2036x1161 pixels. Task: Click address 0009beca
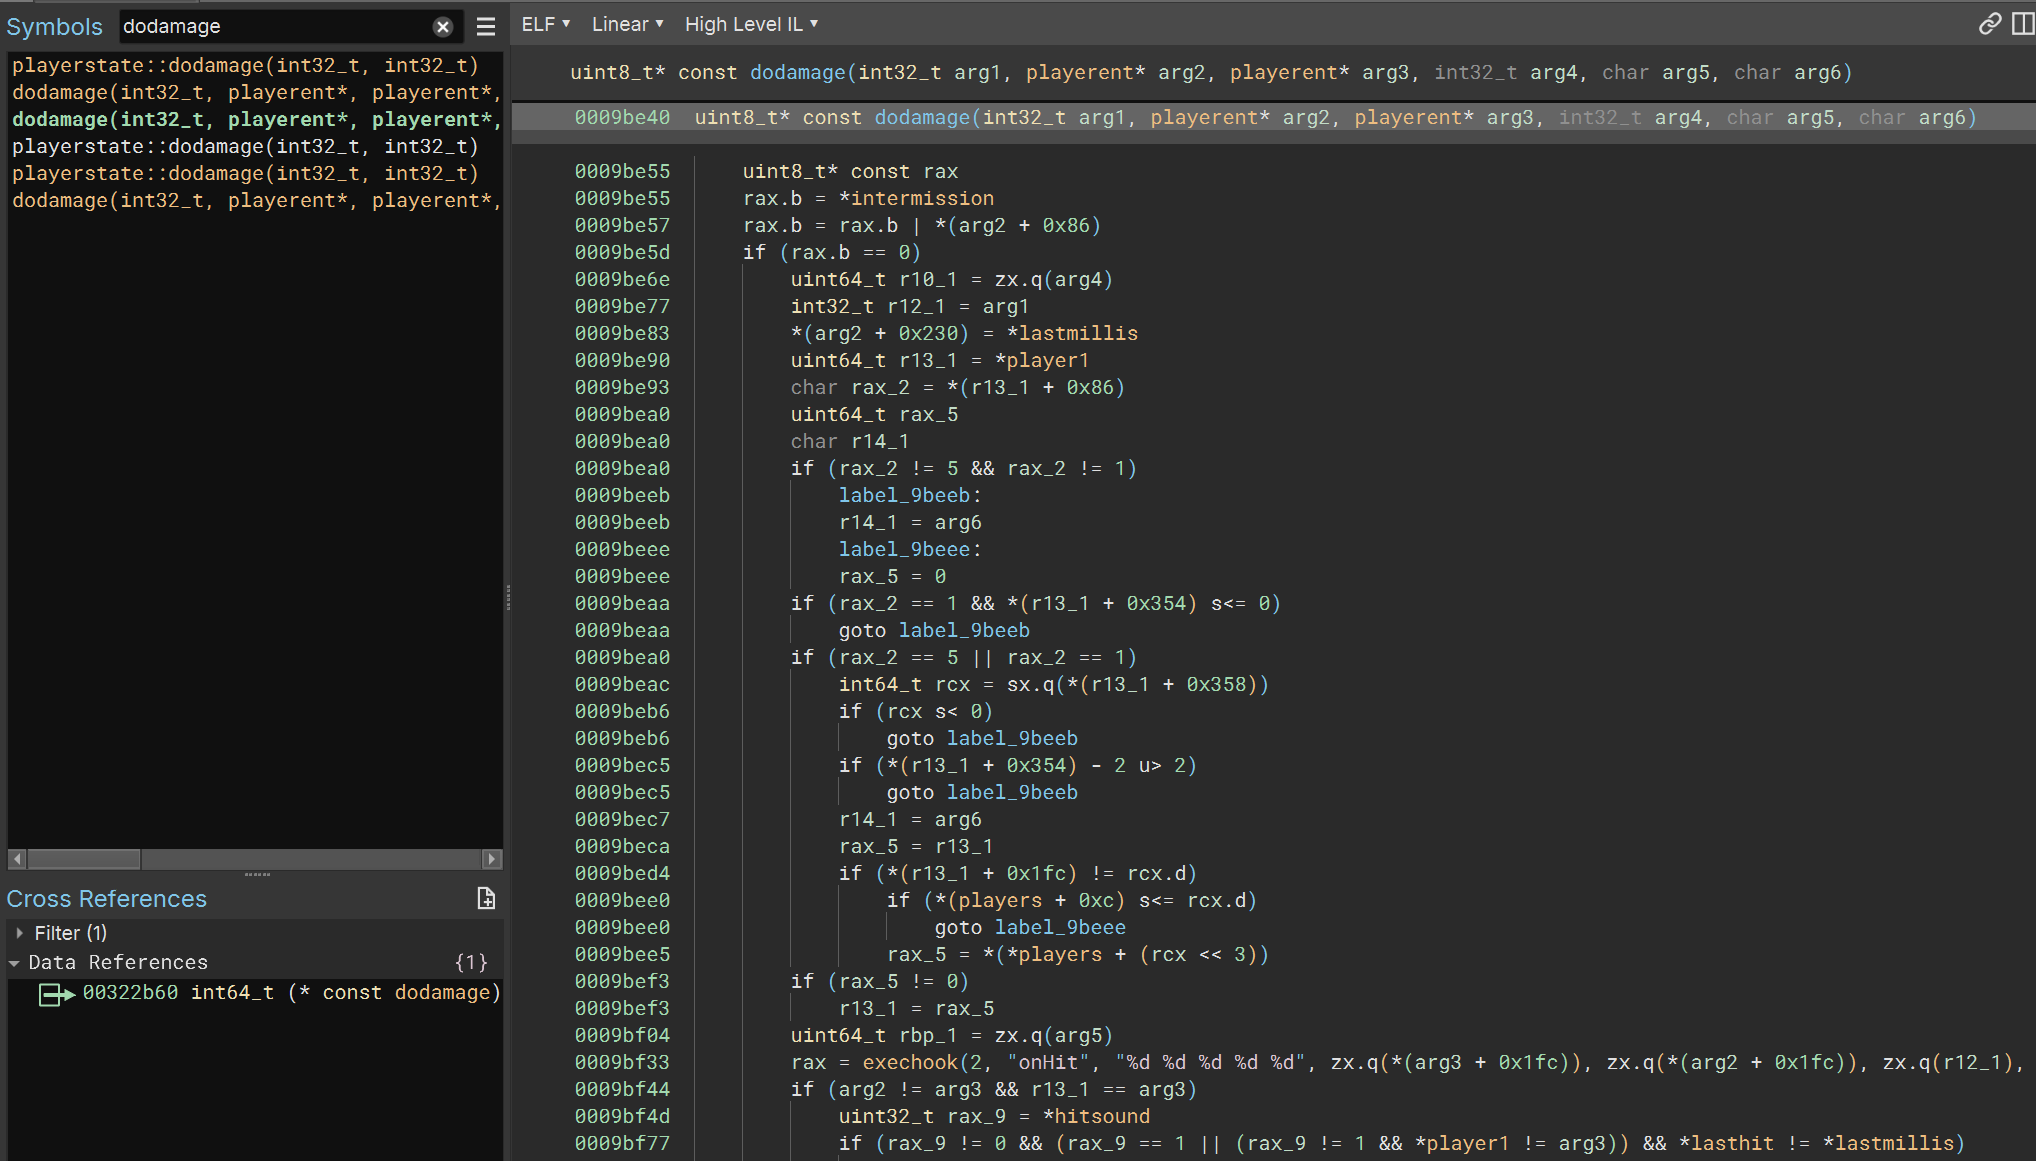click(x=622, y=846)
